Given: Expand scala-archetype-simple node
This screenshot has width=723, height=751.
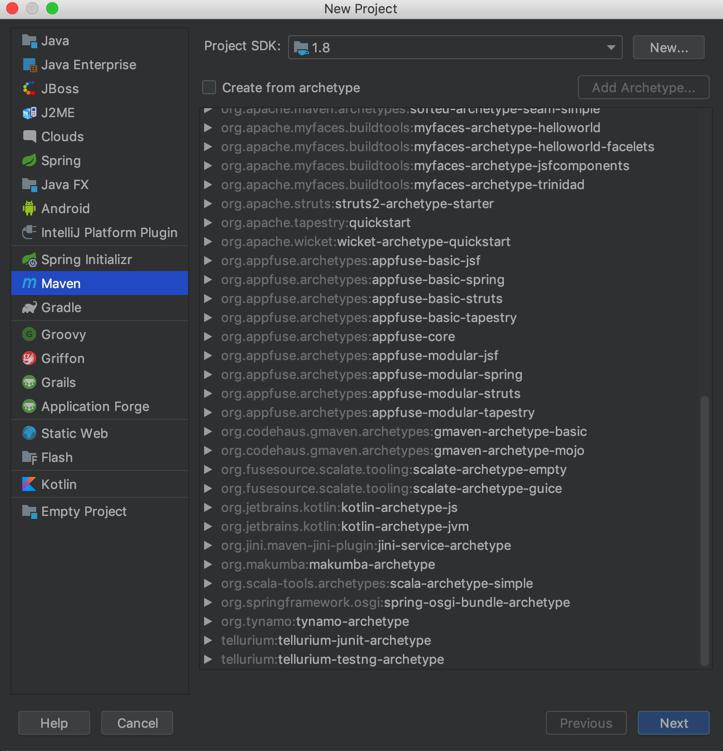Looking at the screenshot, I should point(208,583).
